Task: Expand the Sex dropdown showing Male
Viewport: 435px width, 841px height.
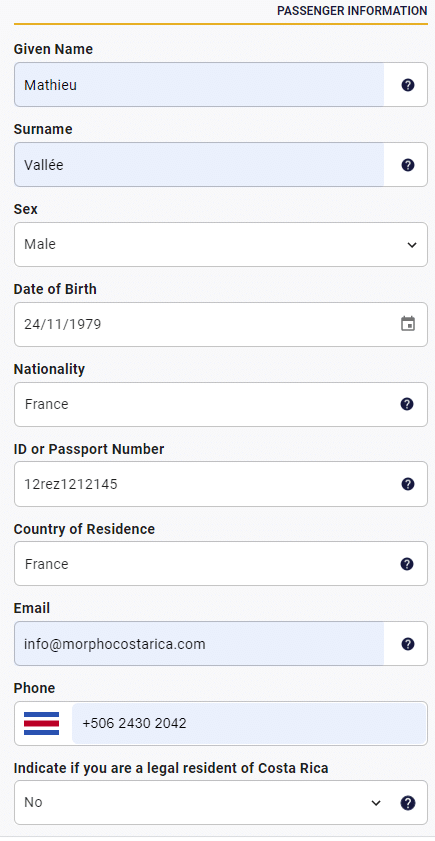Action: [221, 245]
